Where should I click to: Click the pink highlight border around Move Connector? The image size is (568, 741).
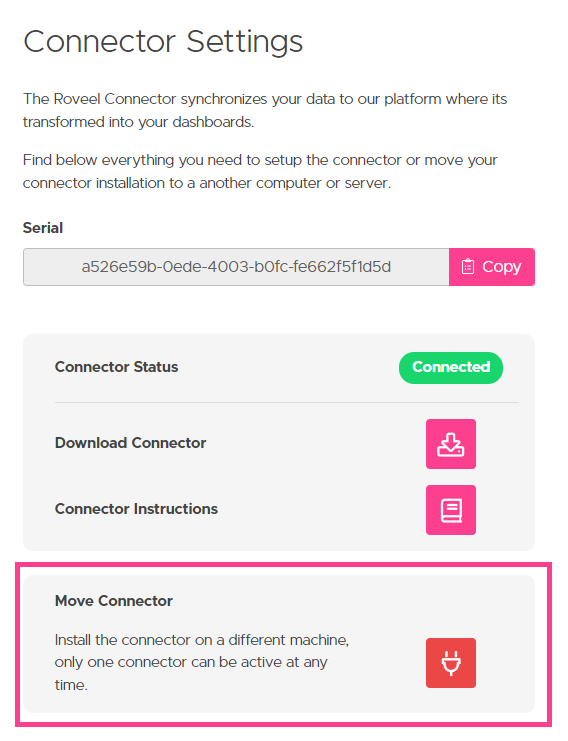click(x=284, y=564)
